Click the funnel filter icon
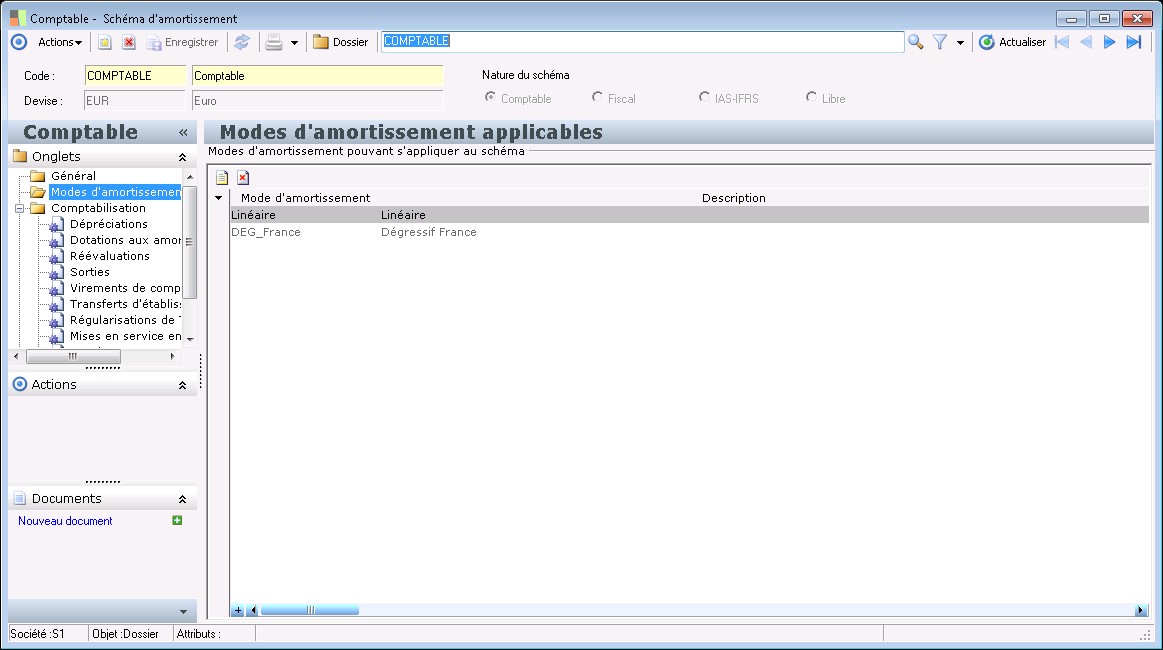The image size is (1163, 650). click(x=940, y=42)
